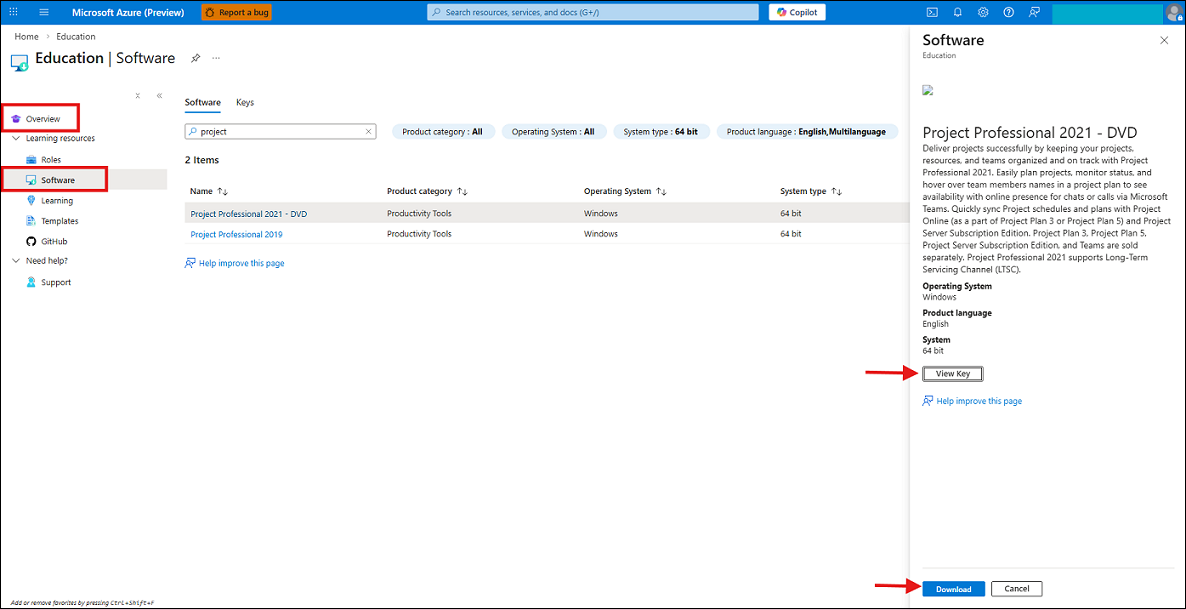The height and width of the screenshot is (610, 1186).
Task: Open portal settings gear icon
Action: pos(983,12)
